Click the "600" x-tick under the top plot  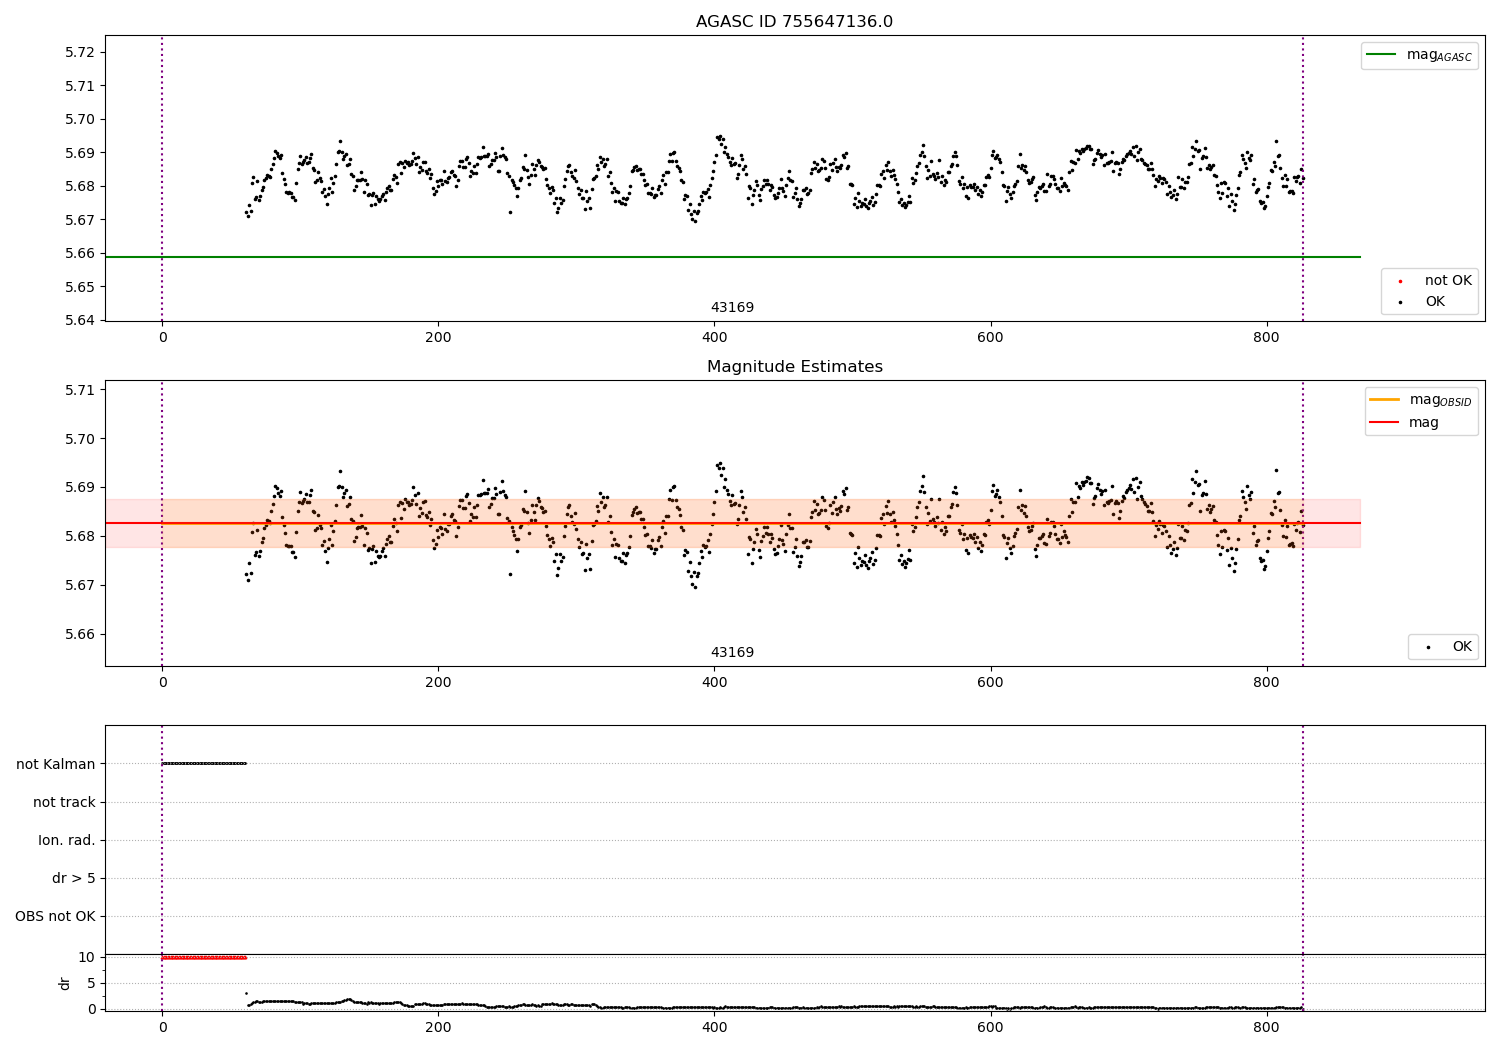[990, 338]
